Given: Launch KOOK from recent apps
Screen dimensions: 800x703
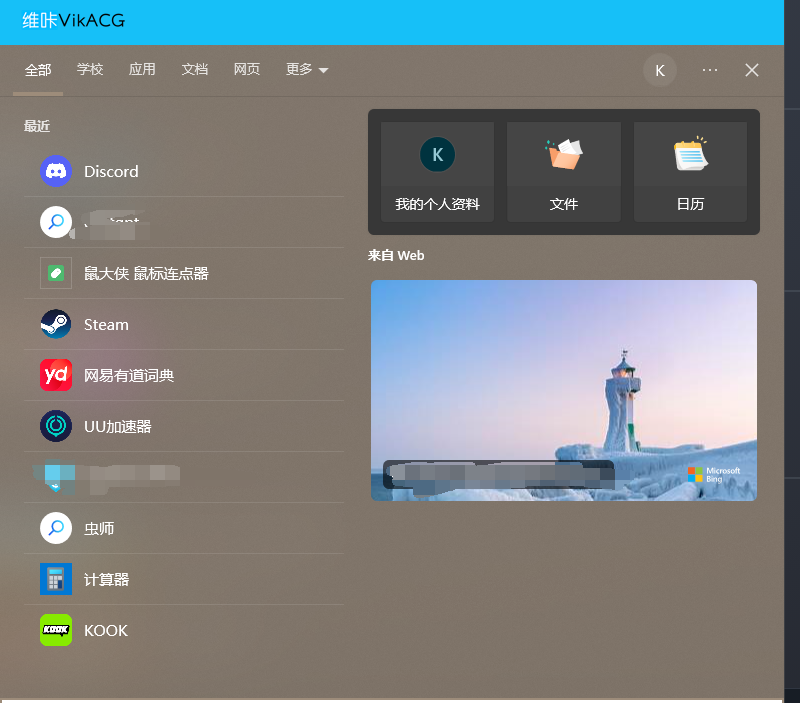Looking at the screenshot, I should (105, 631).
